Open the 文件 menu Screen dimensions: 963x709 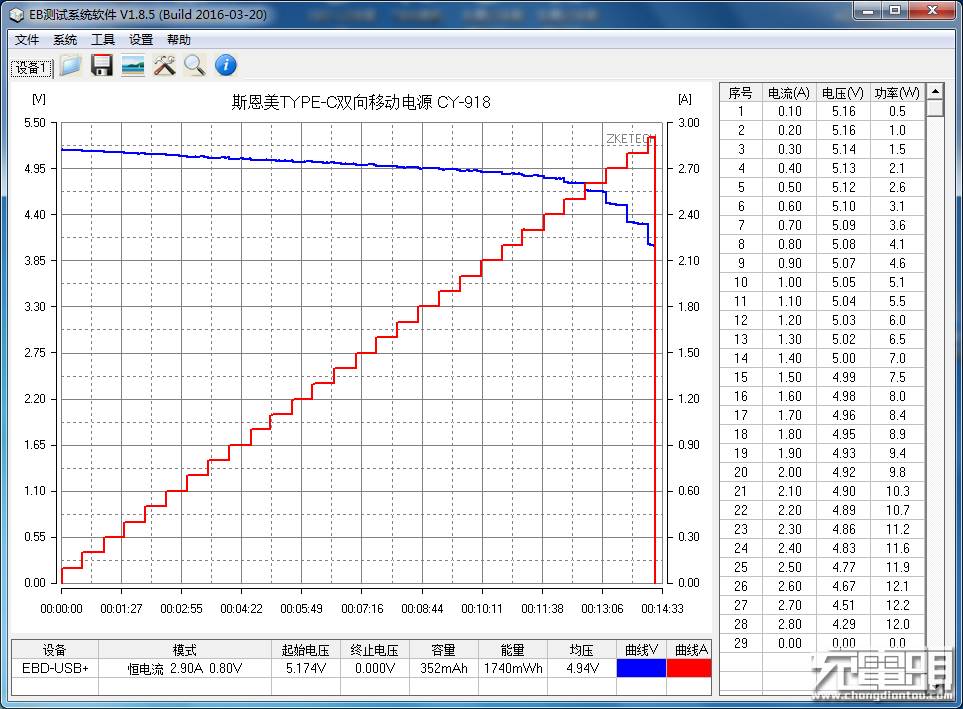coord(27,40)
